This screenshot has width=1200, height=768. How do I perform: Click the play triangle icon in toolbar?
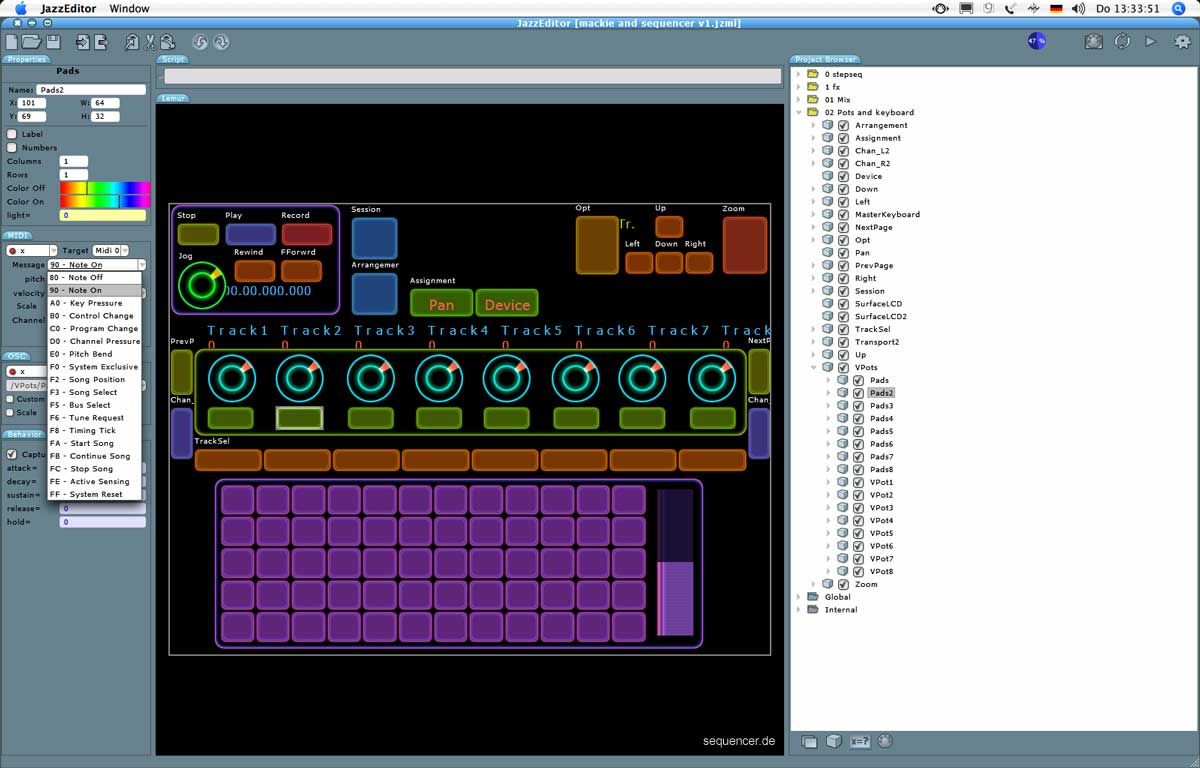pos(1151,42)
